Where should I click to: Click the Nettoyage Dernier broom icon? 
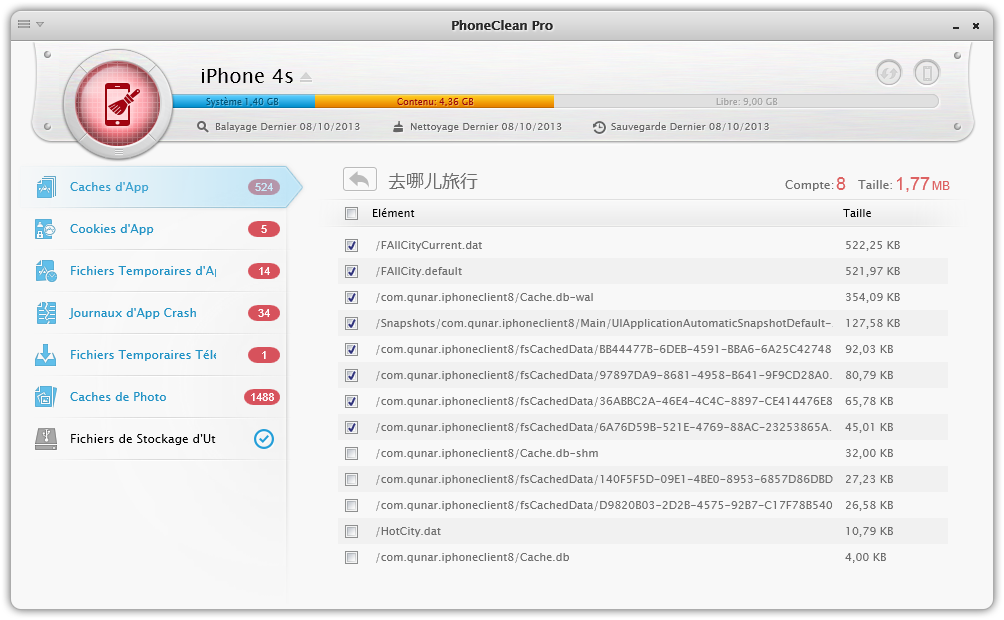398,127
